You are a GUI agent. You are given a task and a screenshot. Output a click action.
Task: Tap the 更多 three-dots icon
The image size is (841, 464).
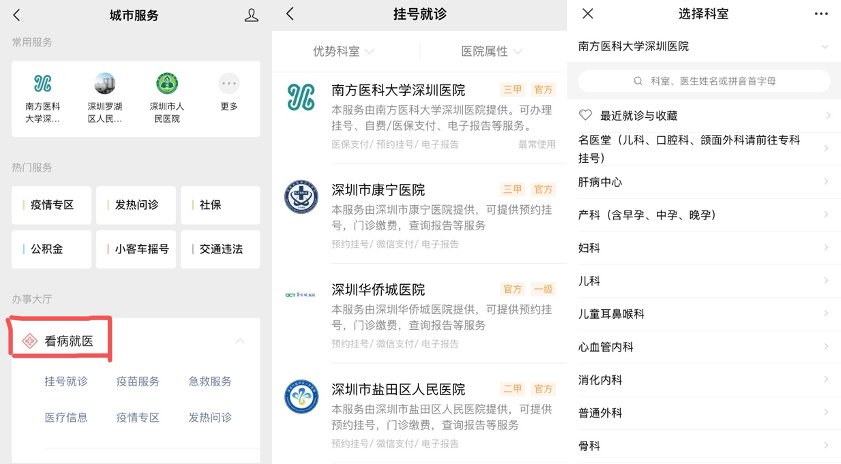coord(229,84)
